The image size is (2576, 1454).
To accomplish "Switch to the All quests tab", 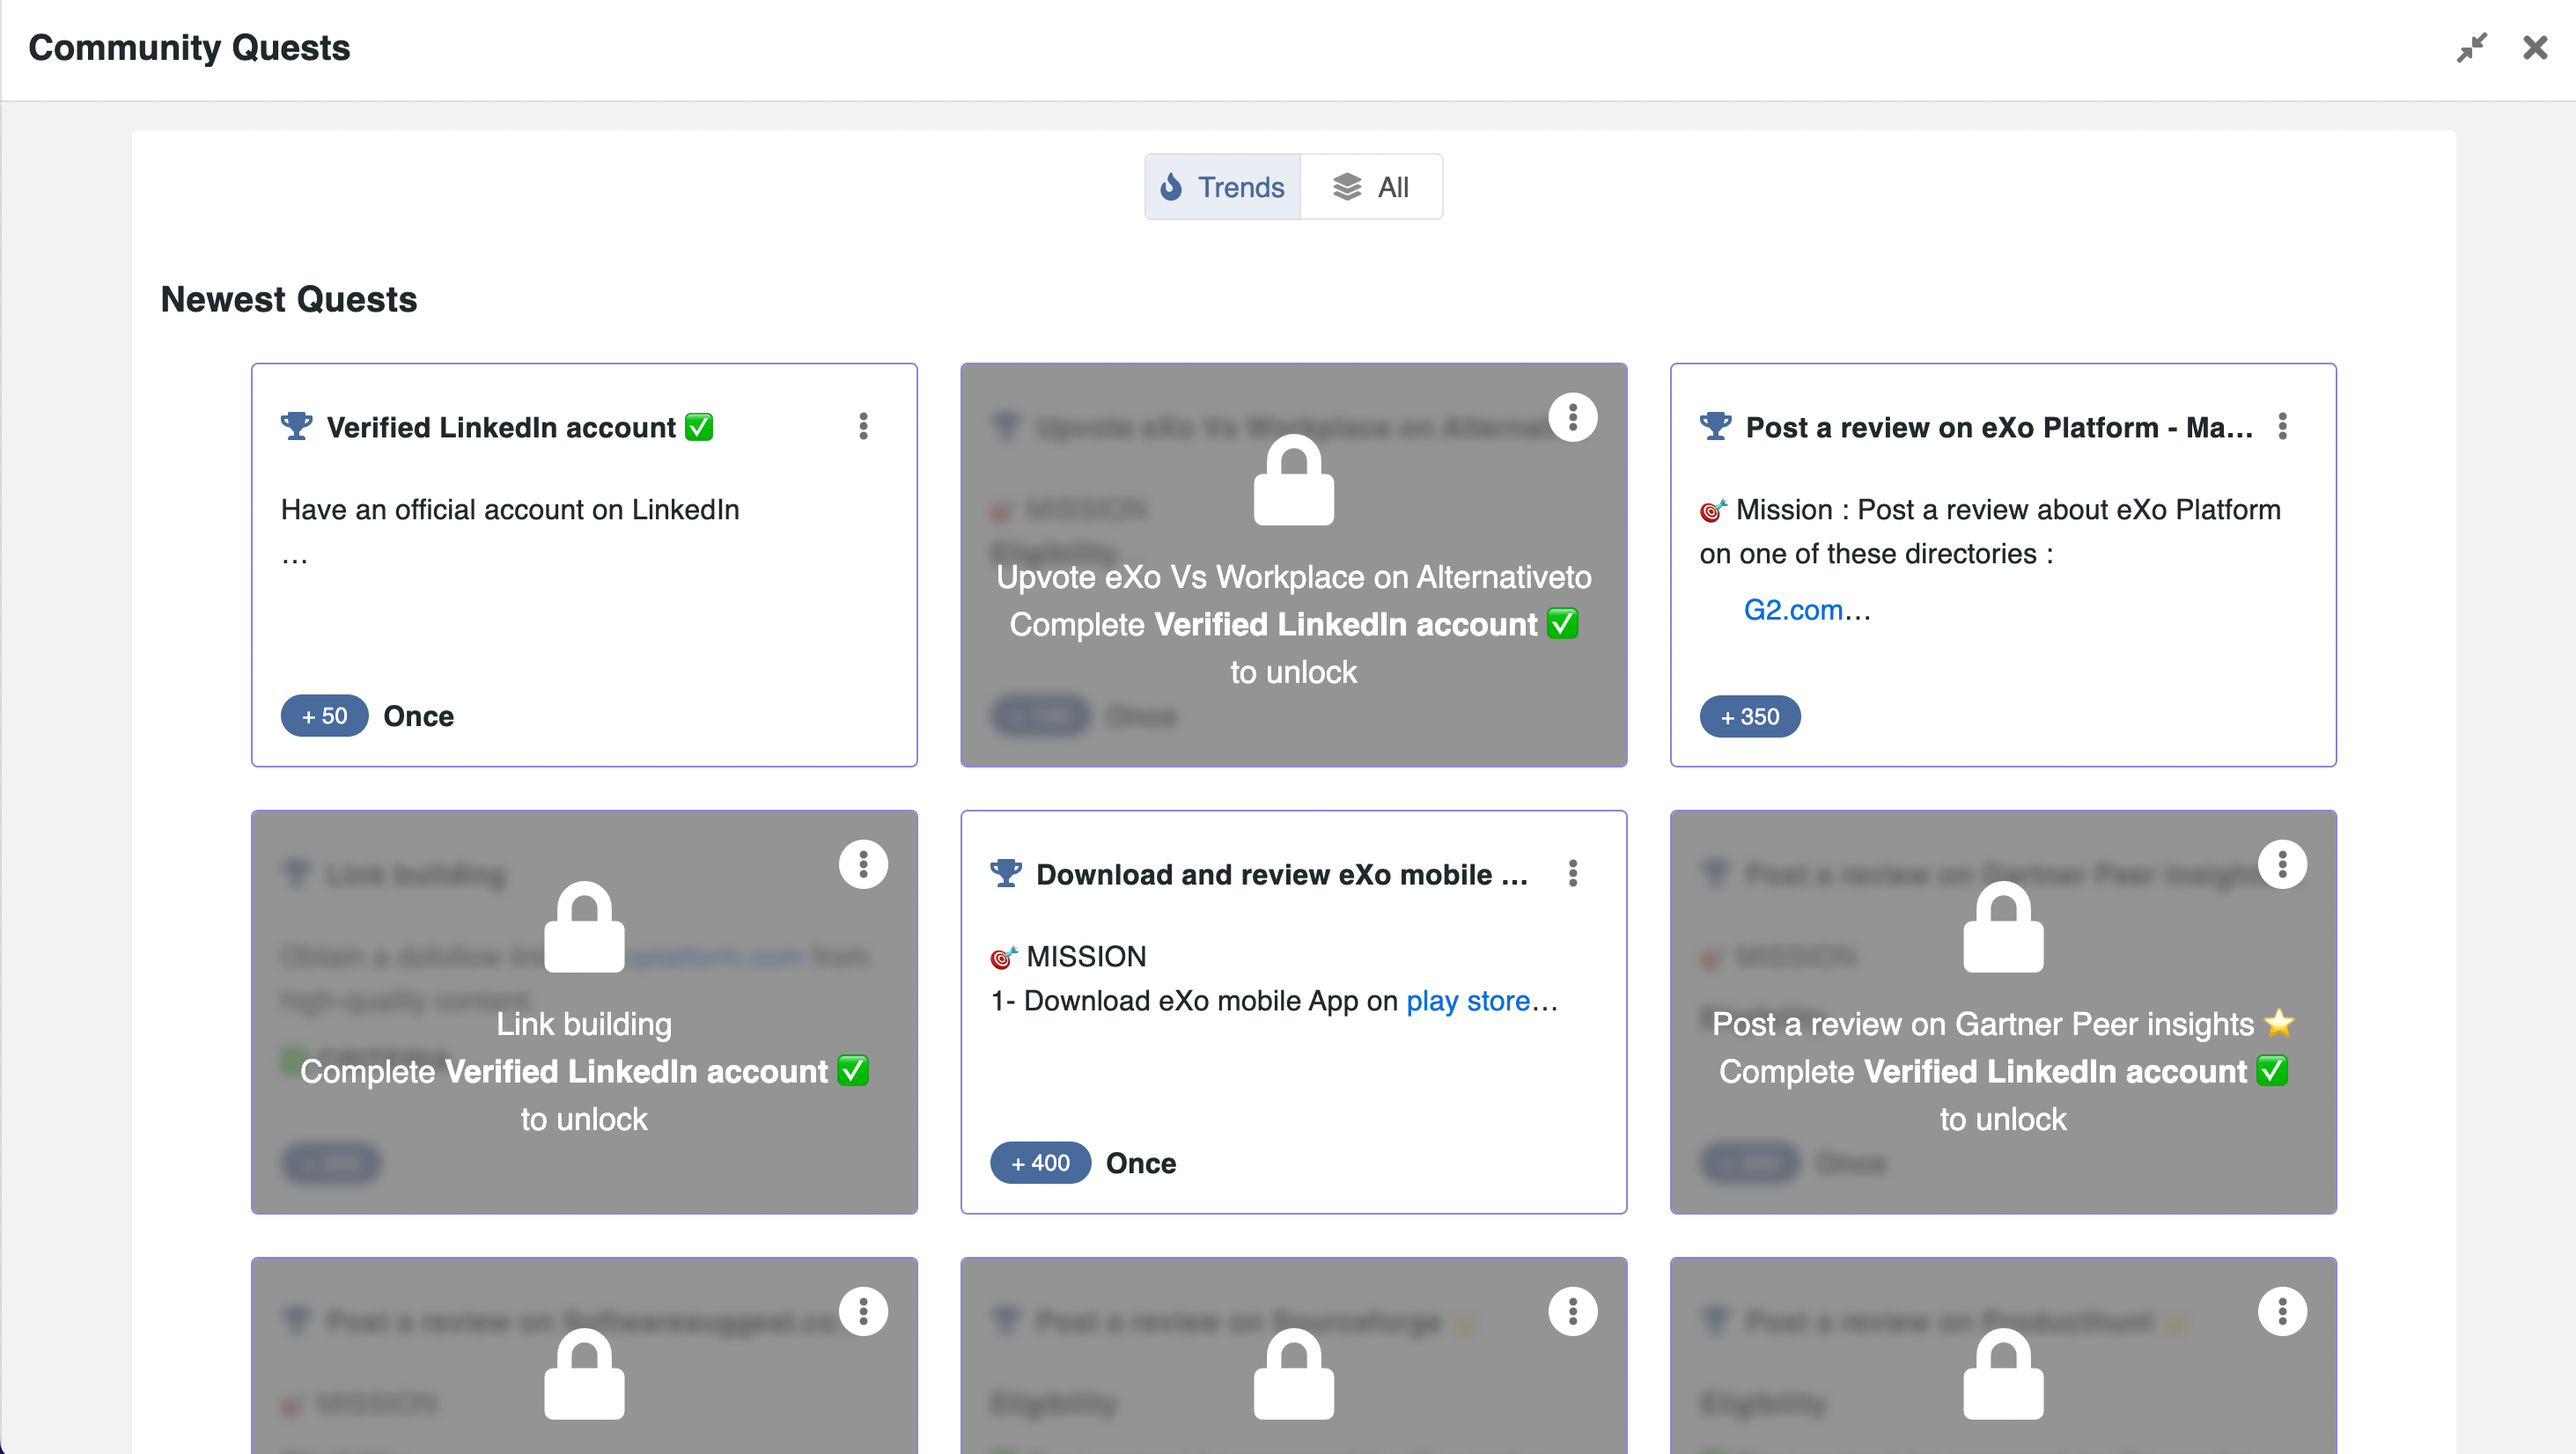I will click(1371, 187).
